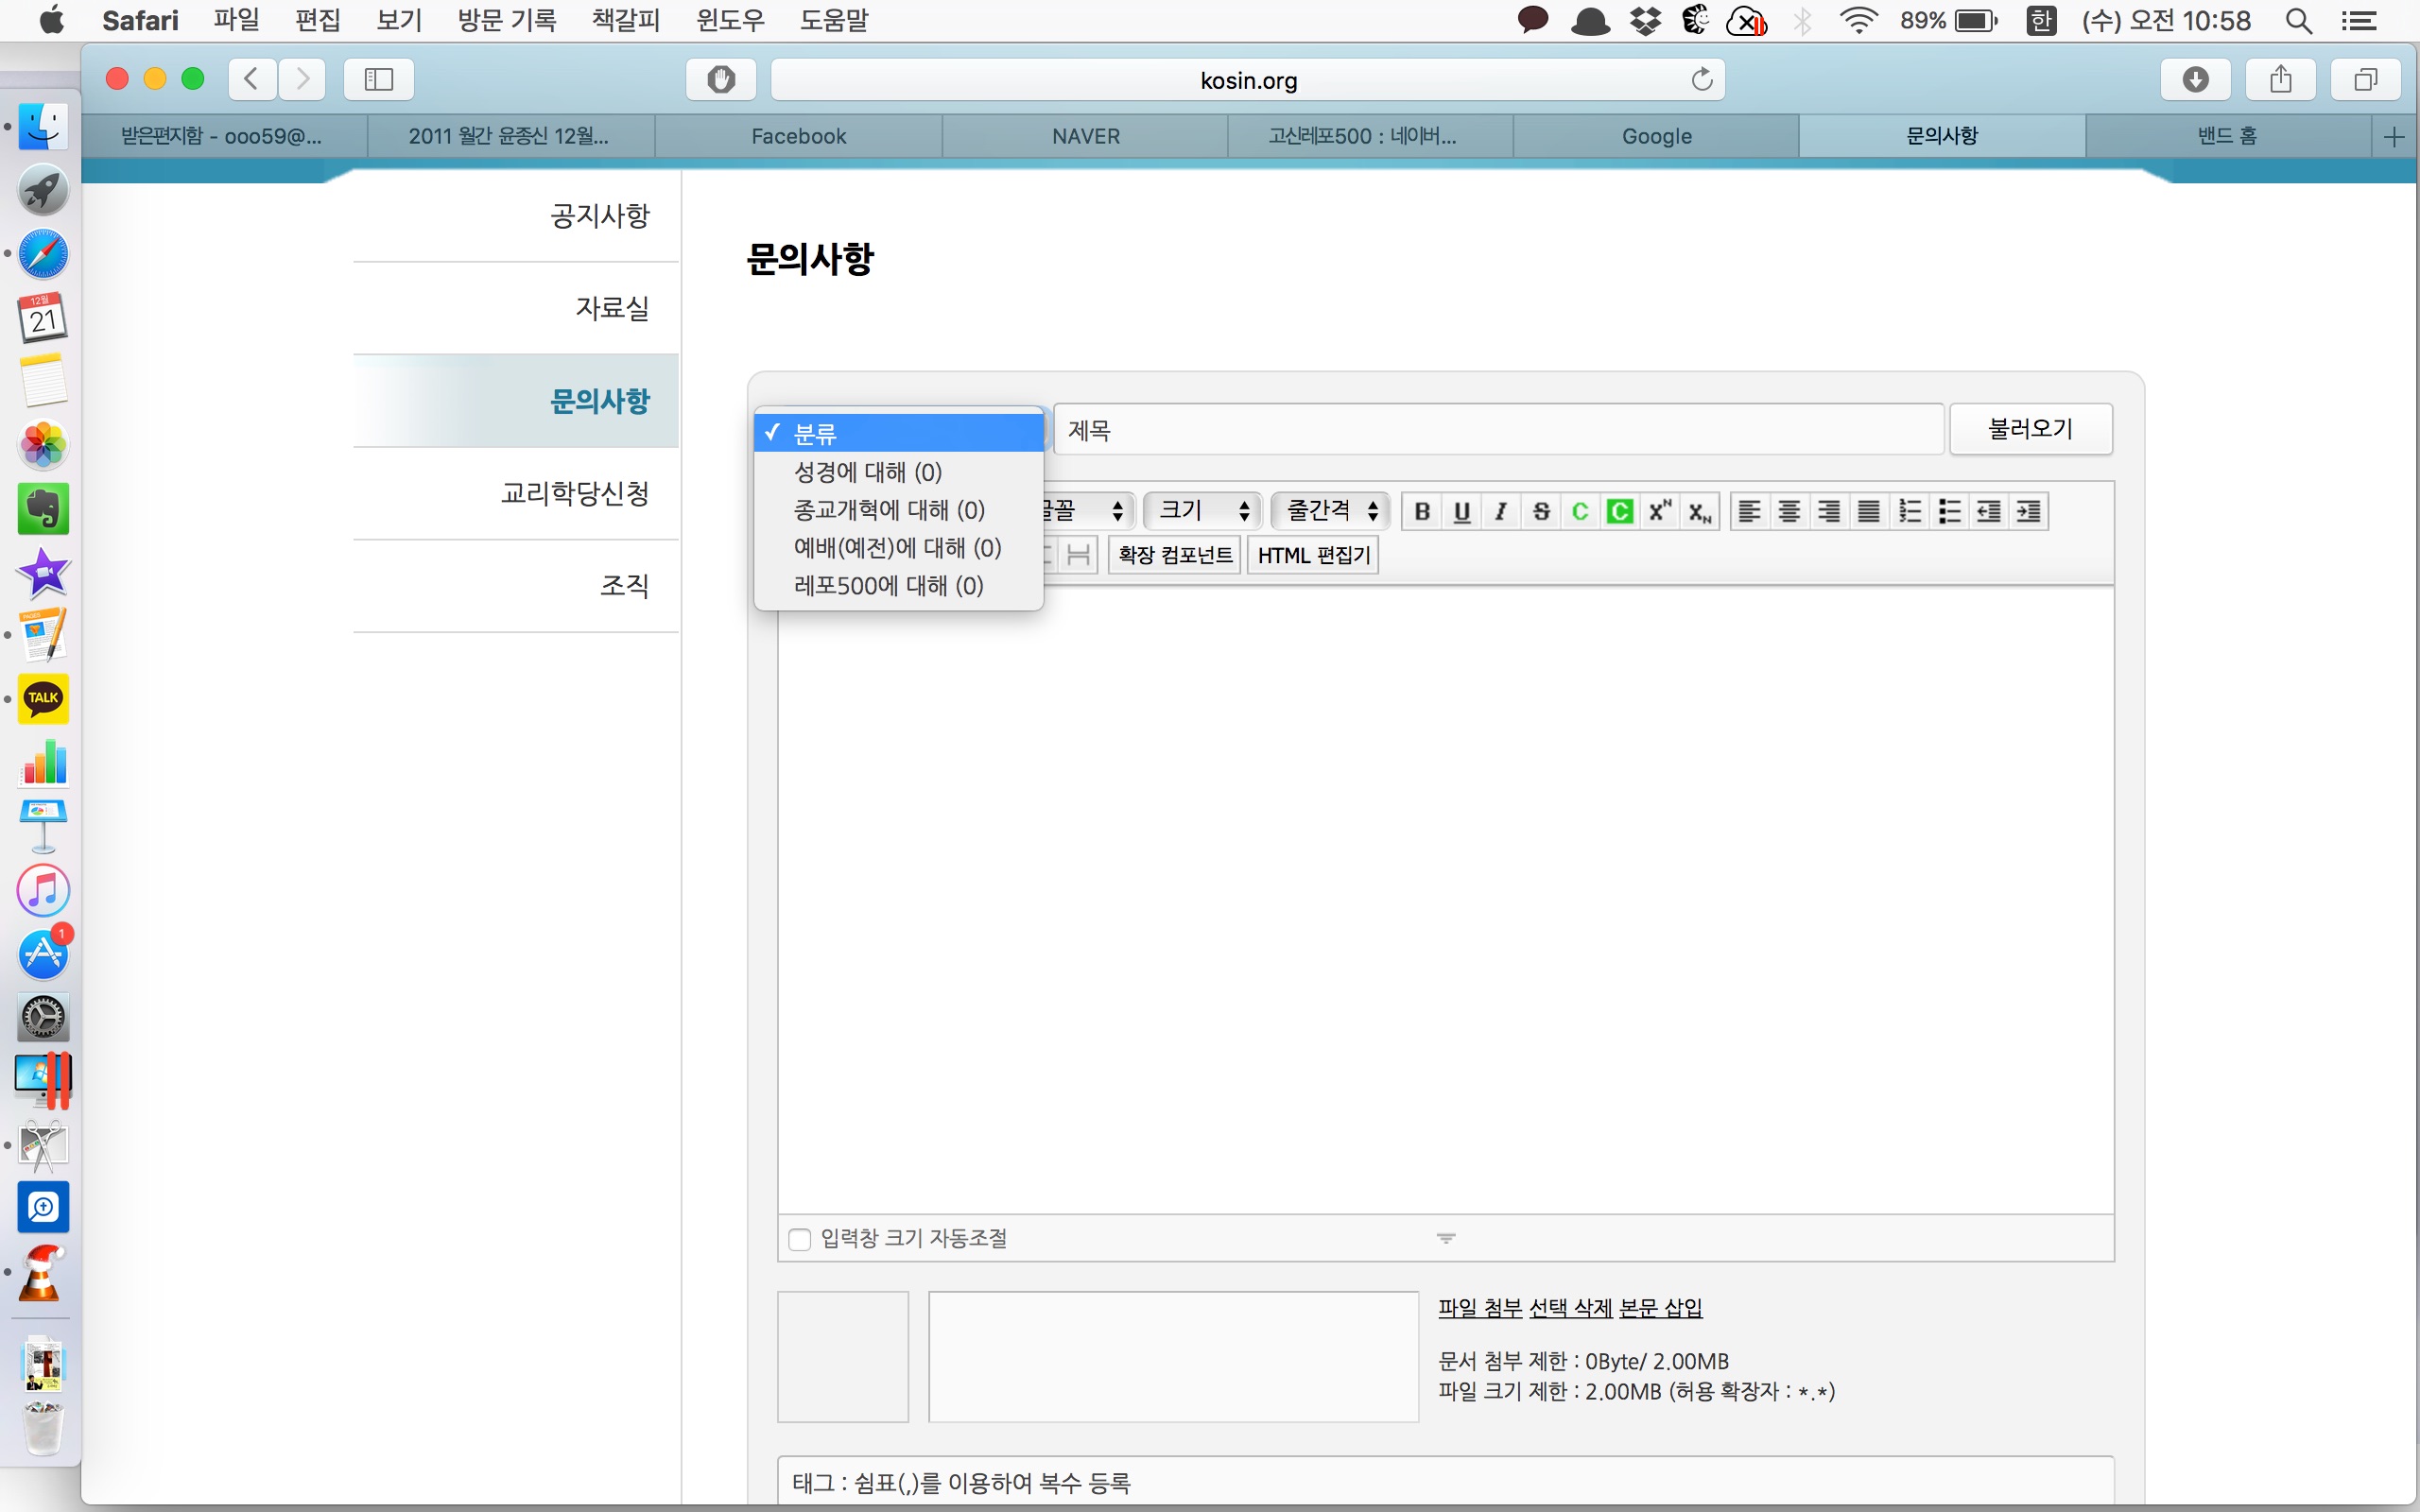Apply underline formatting
This screenshot has height=1512, width=2420.
[x=1461, y=512]
